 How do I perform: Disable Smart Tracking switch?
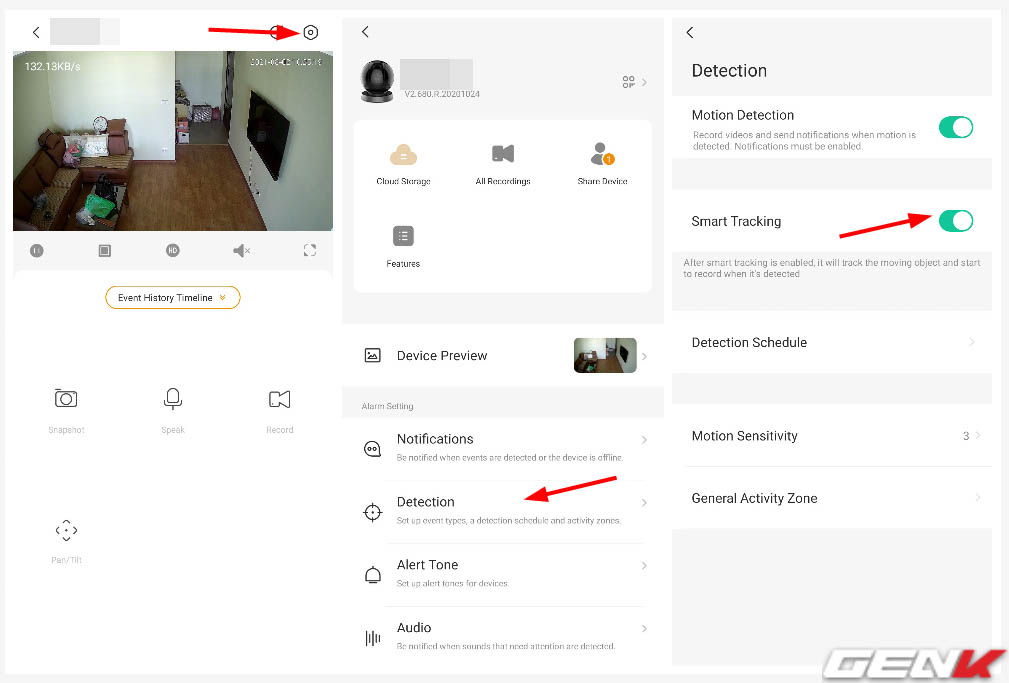[955, 221]
